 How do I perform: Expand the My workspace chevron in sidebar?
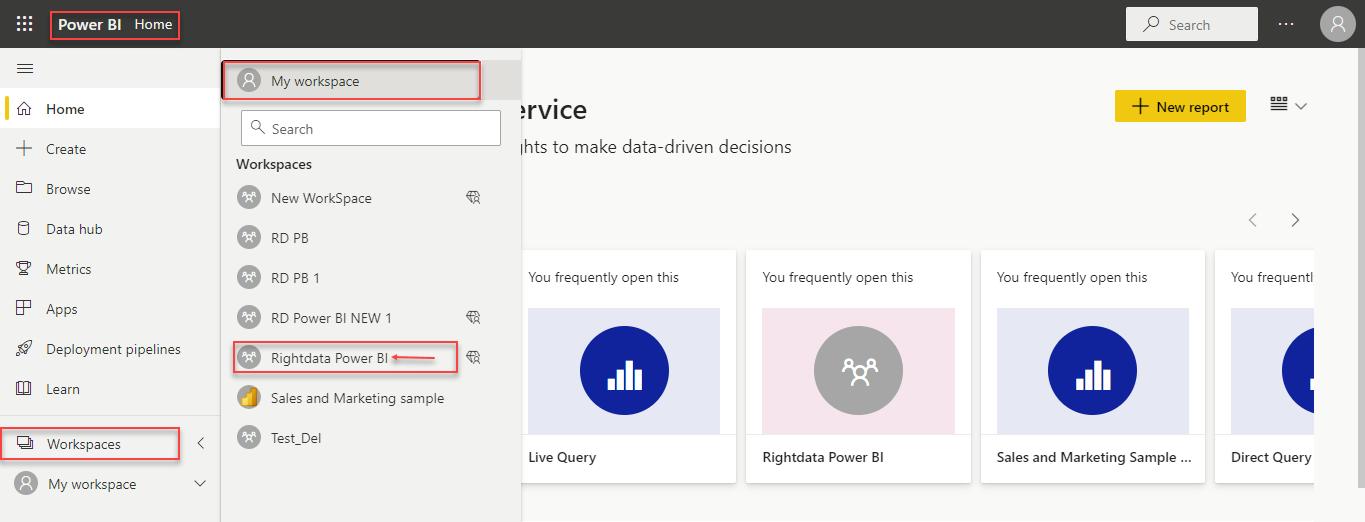tap(200, 484)
